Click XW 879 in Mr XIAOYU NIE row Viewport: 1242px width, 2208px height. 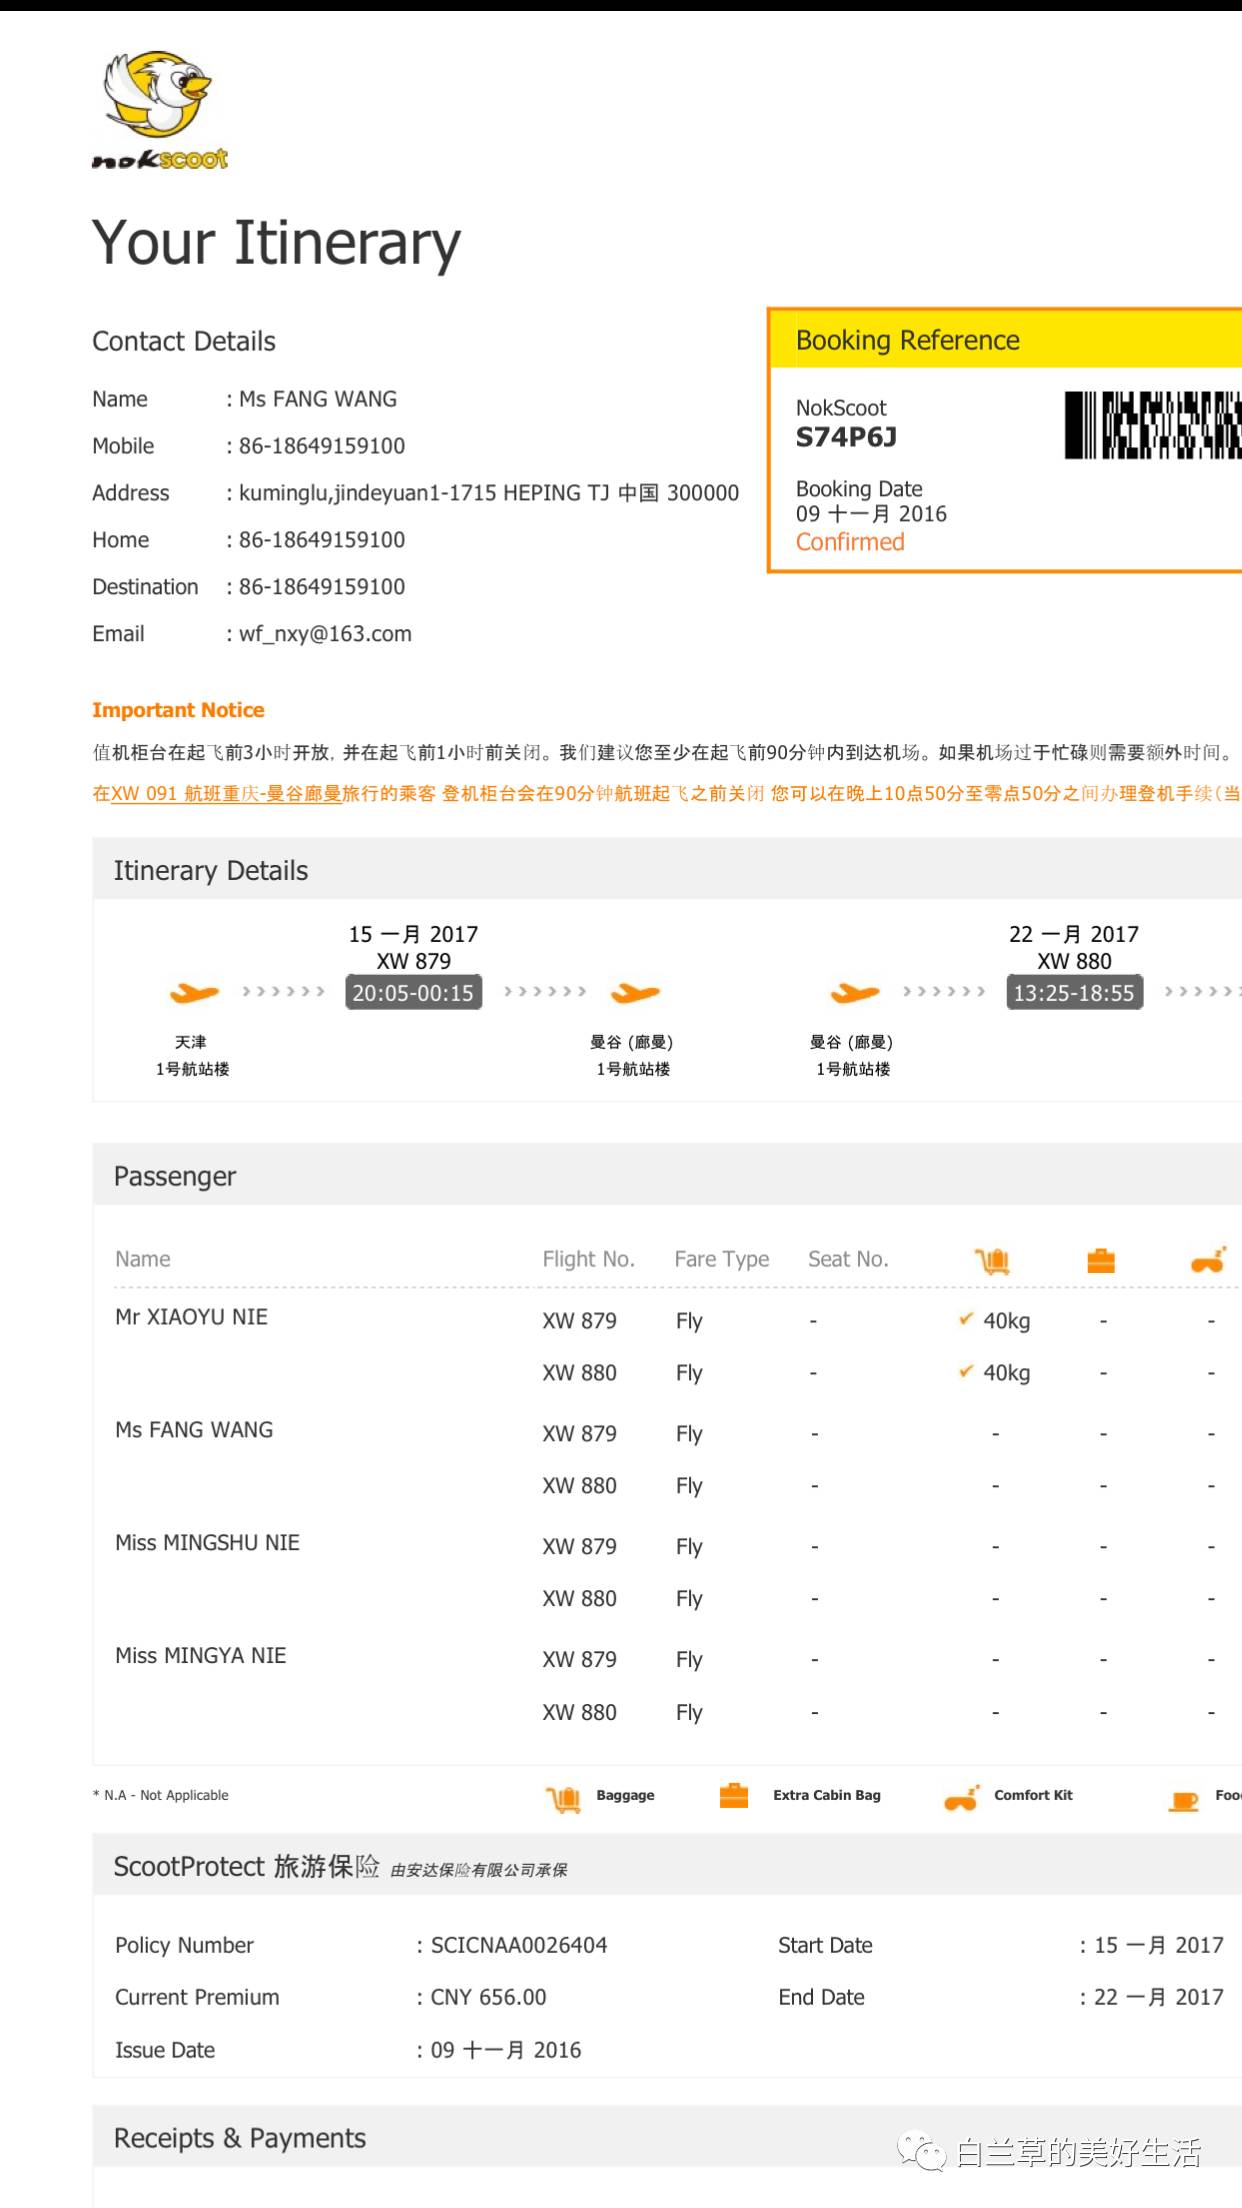[579, 1321]
